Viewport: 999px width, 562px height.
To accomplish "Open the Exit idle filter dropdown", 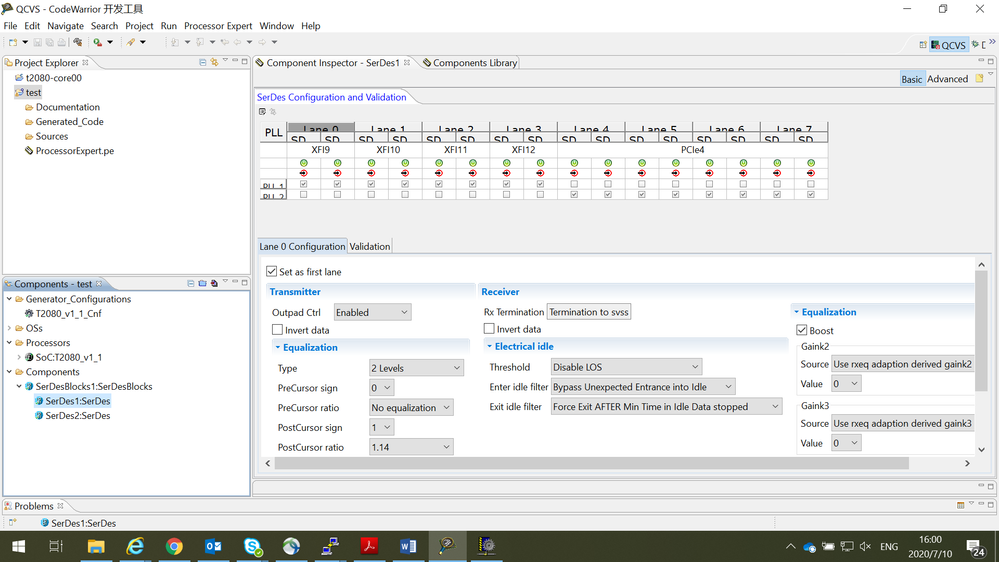I will click(x=666, y=407).
